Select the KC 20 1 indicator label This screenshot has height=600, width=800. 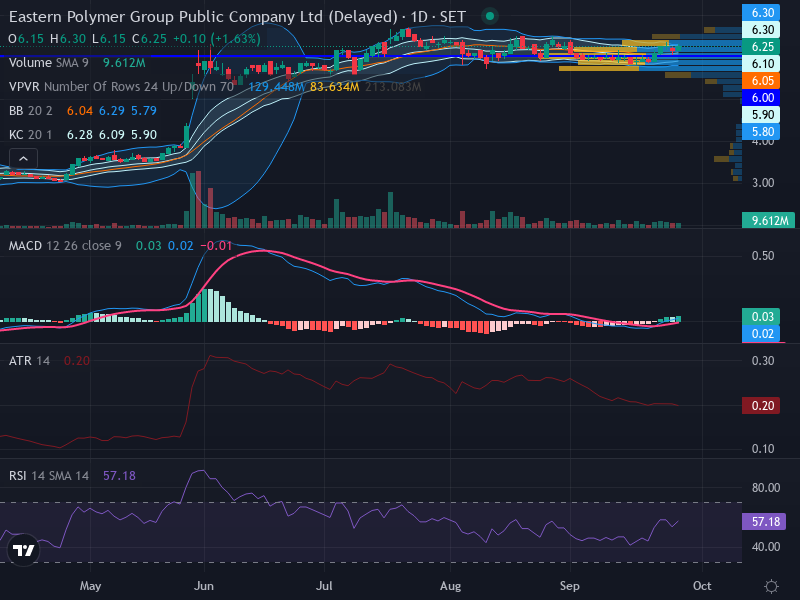31,135
